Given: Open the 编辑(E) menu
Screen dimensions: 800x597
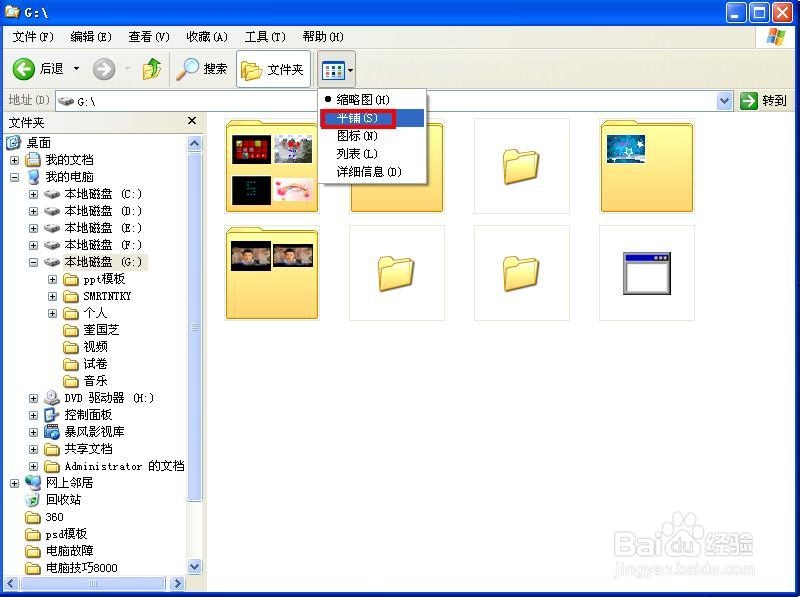Looking at the screenshot, I should [91, 37].
